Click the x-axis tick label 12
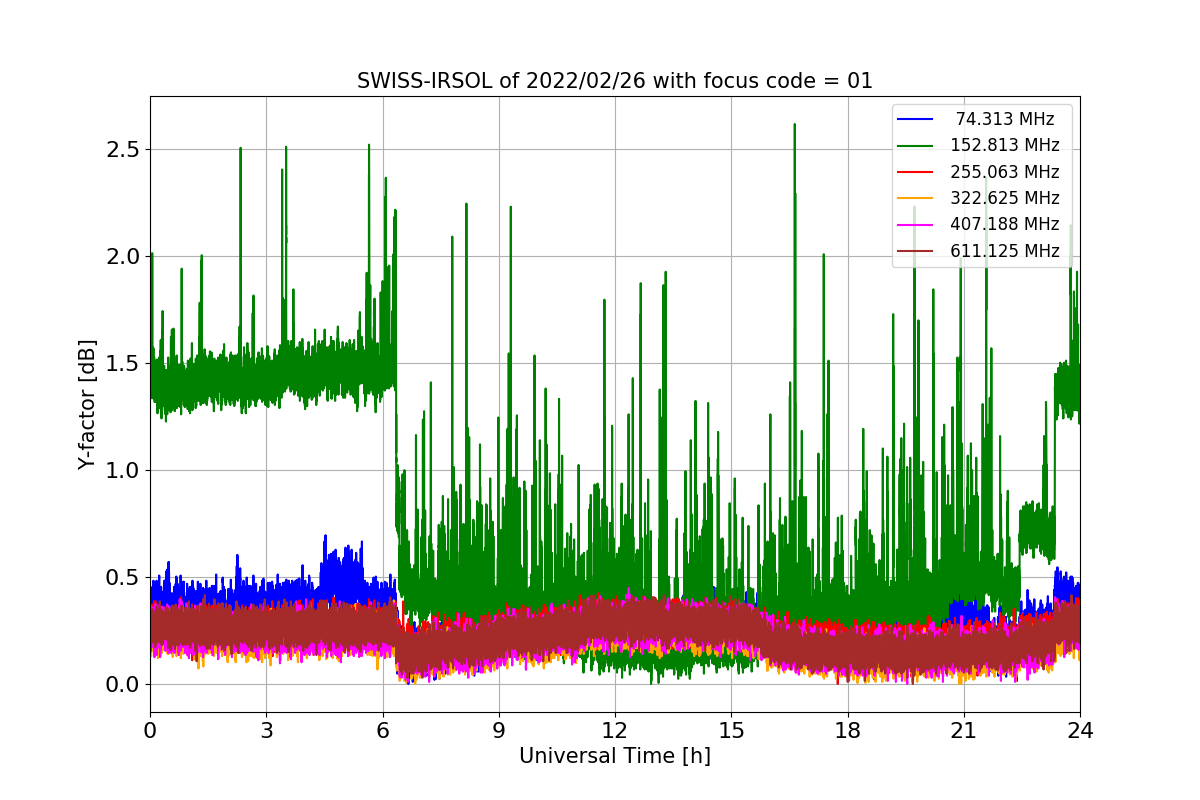 point(615,730)
